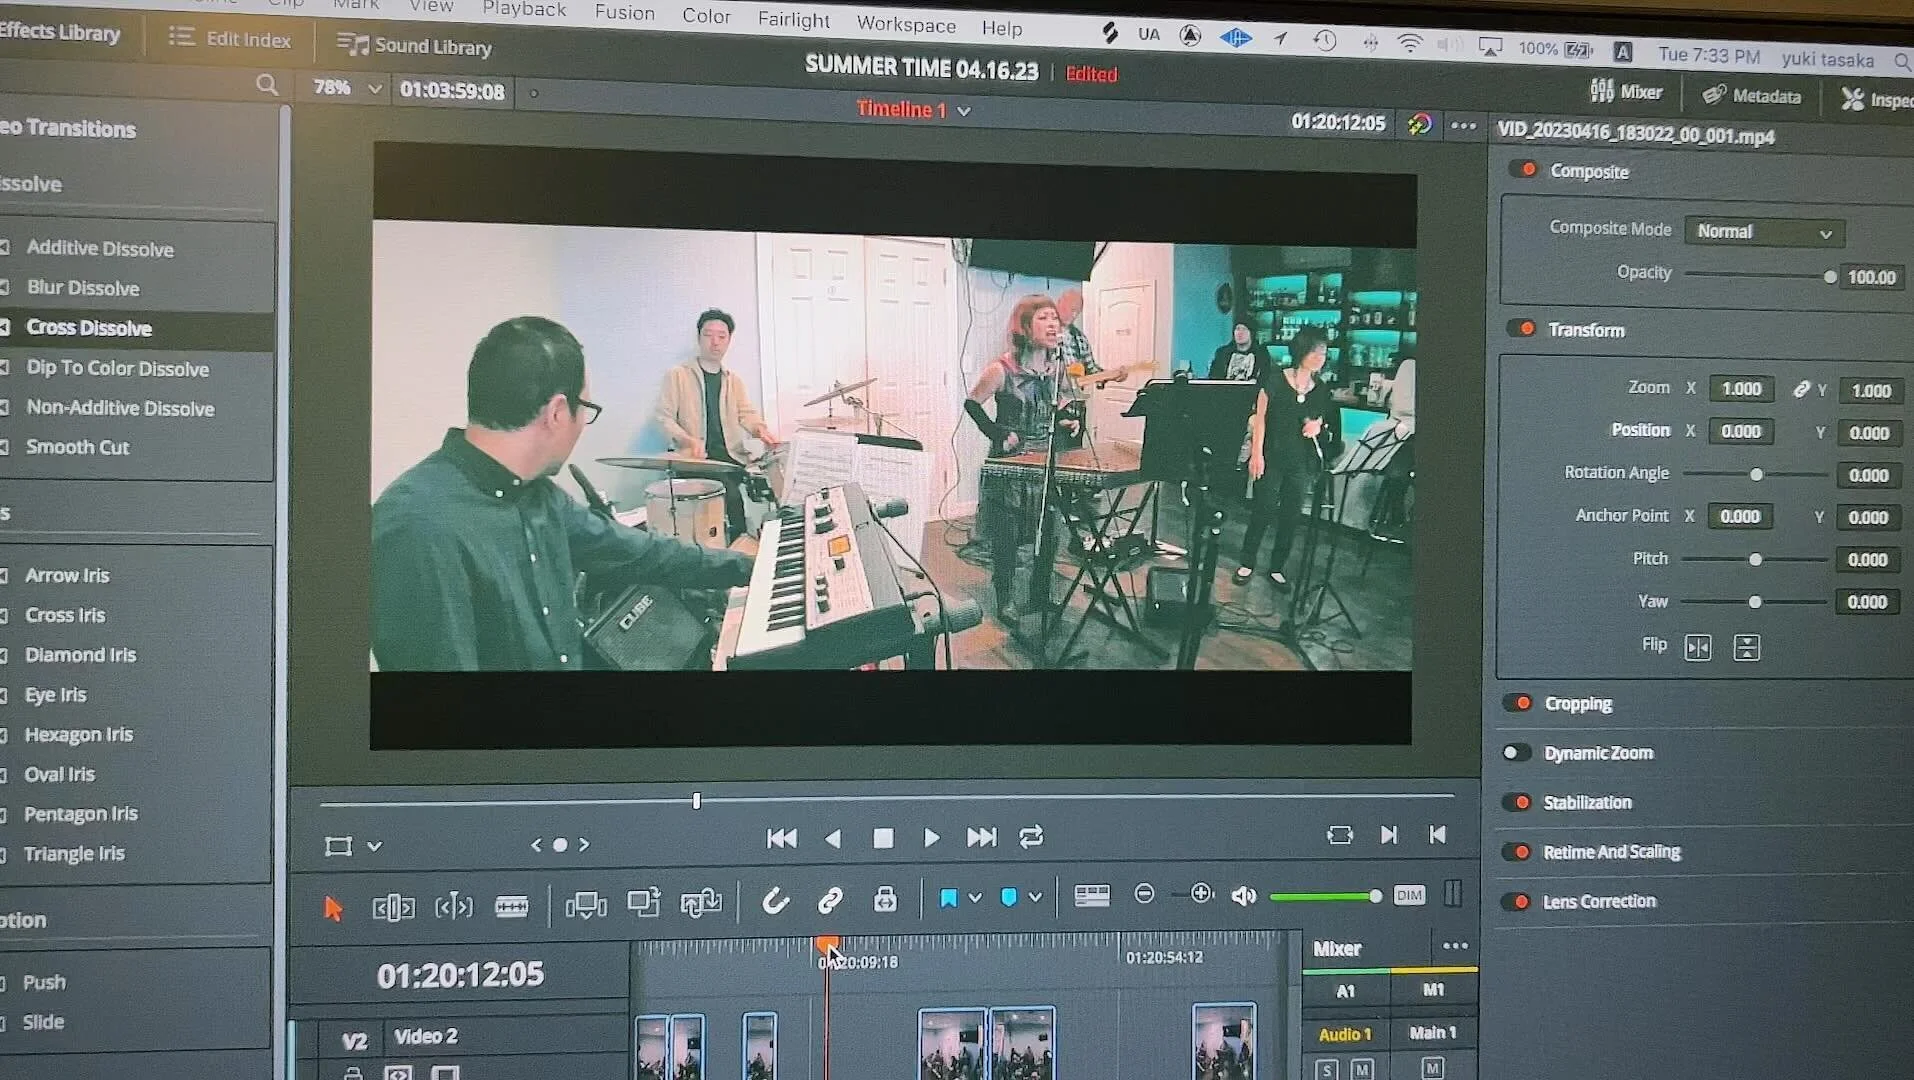The height and width of the screenshot is (1080, 1914).
Task: Toggle the Lens Correction enable switch
Action: [x=1515, y=902]
